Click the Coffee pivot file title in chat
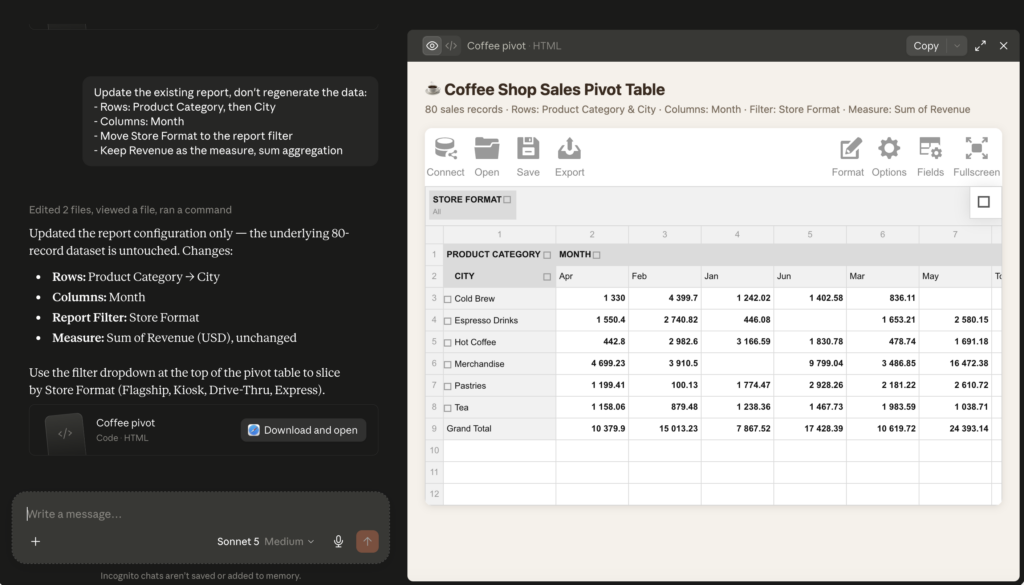The image size is (1024, 585). click(x=125, y=423)
